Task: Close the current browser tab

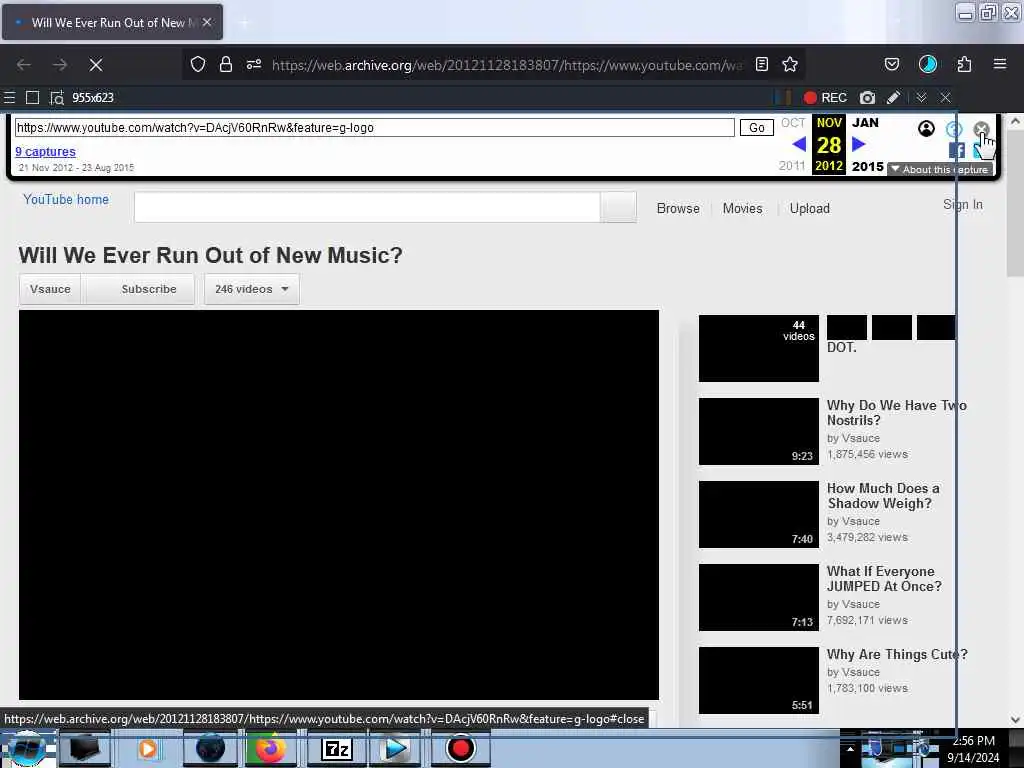Action: (207, 22)
